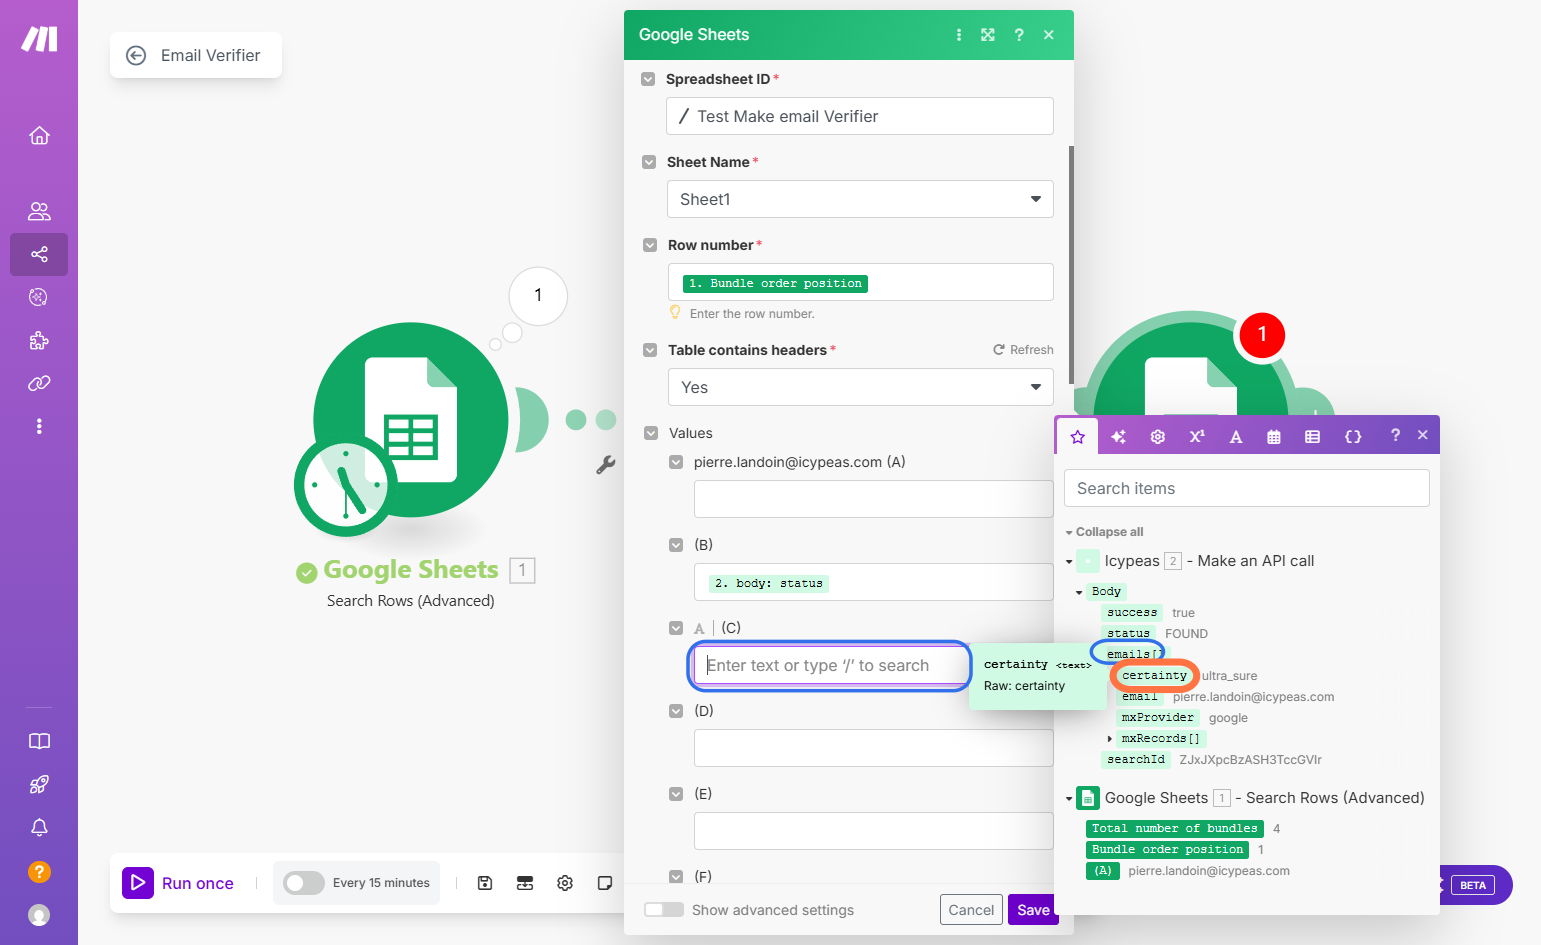Collapse the Icypeas Make an API call group
The width and height of the screenshot is (1541, 945).
[1069, 562]
